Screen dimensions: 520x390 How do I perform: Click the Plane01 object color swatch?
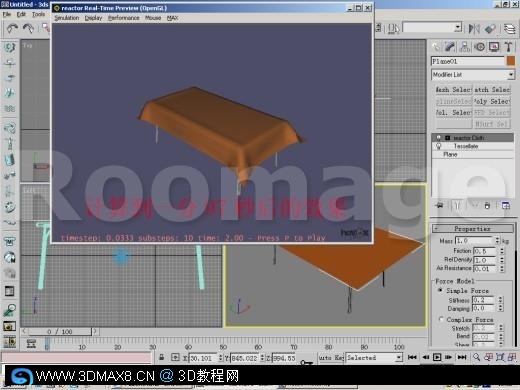point(511,61)
